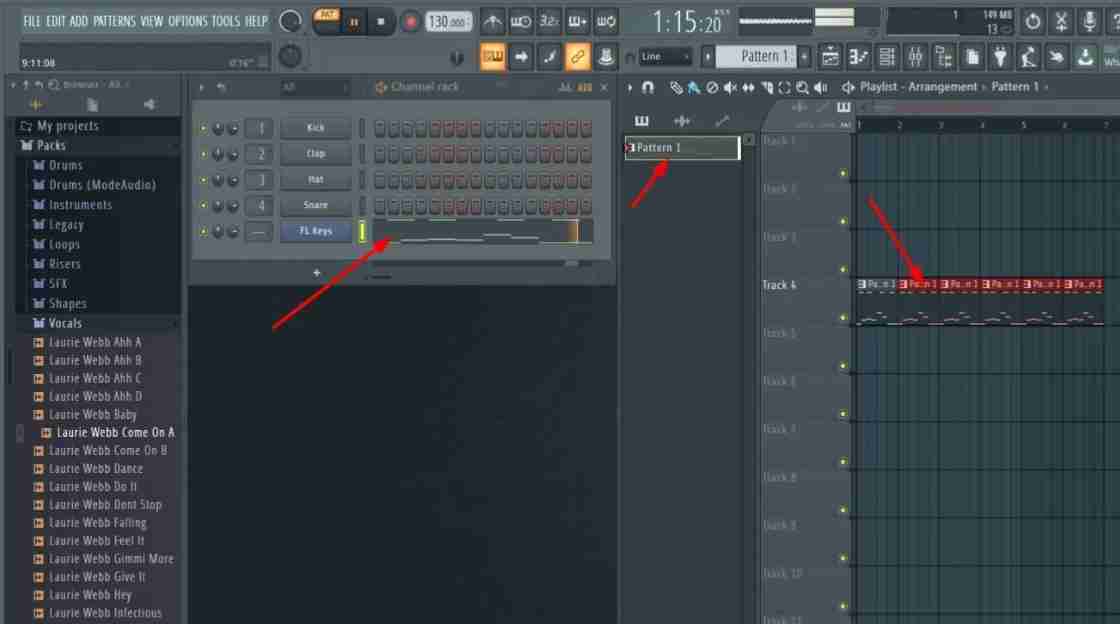Select the playlist Mute tool
This screenshot has width=1120, height=624.
730,88
